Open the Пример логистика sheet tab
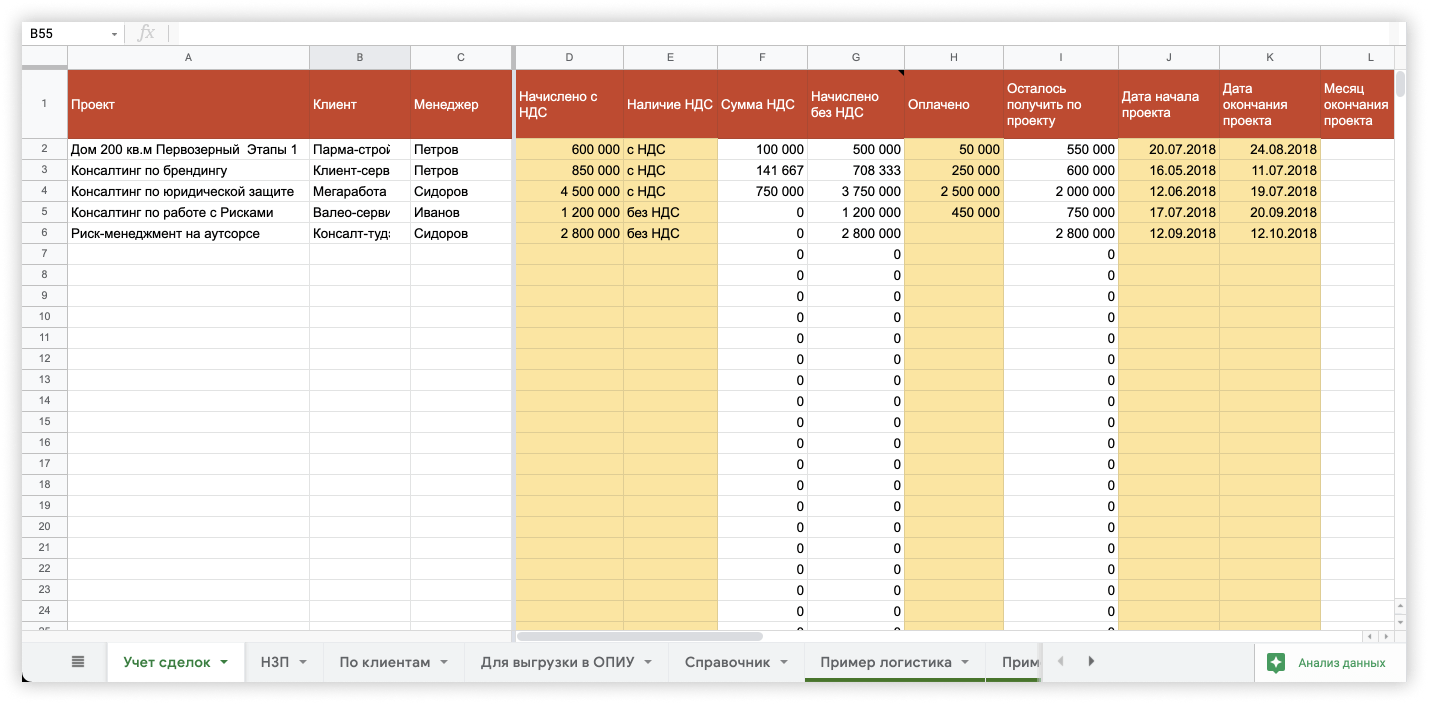Screen dimensions: 1429x704 [885, 662]
